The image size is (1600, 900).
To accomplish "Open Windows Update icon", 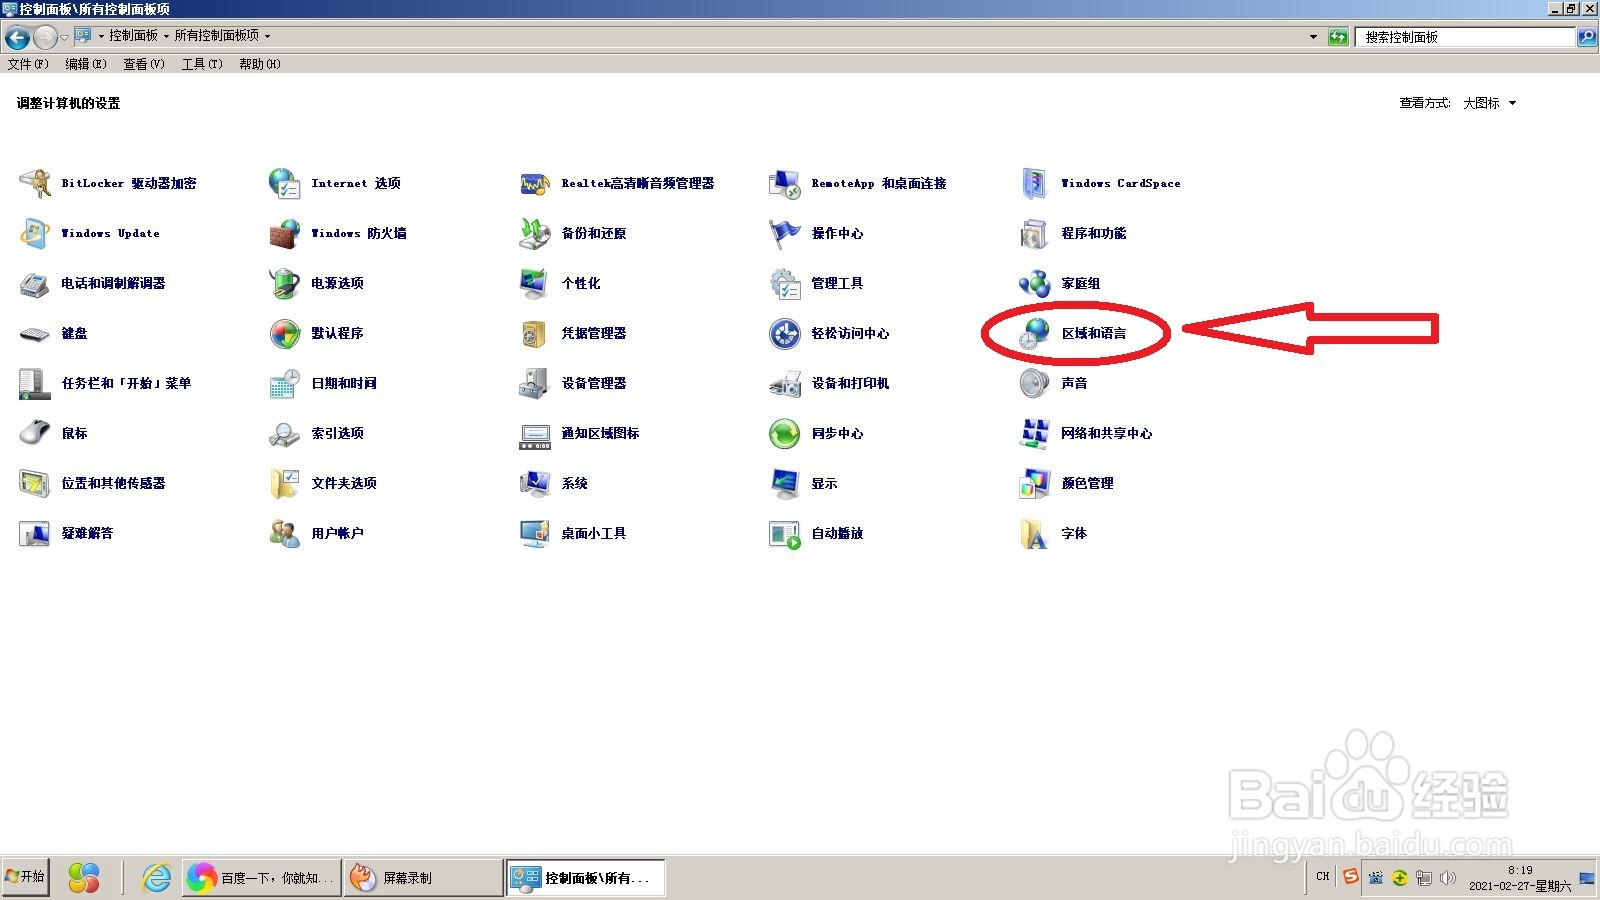I will tap(35, 233).
